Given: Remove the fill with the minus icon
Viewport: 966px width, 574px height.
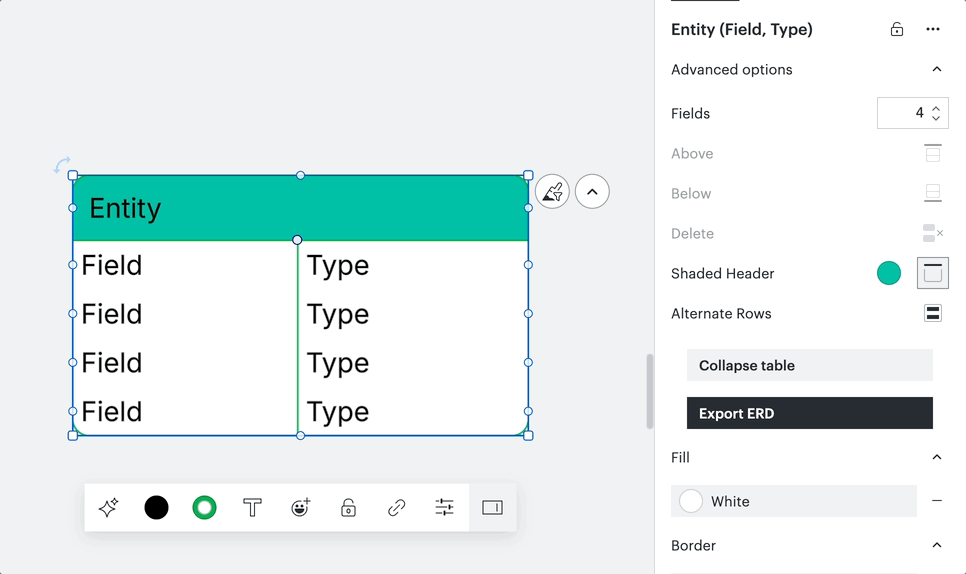Looking at the screenshot, I should tap(936, 501).
